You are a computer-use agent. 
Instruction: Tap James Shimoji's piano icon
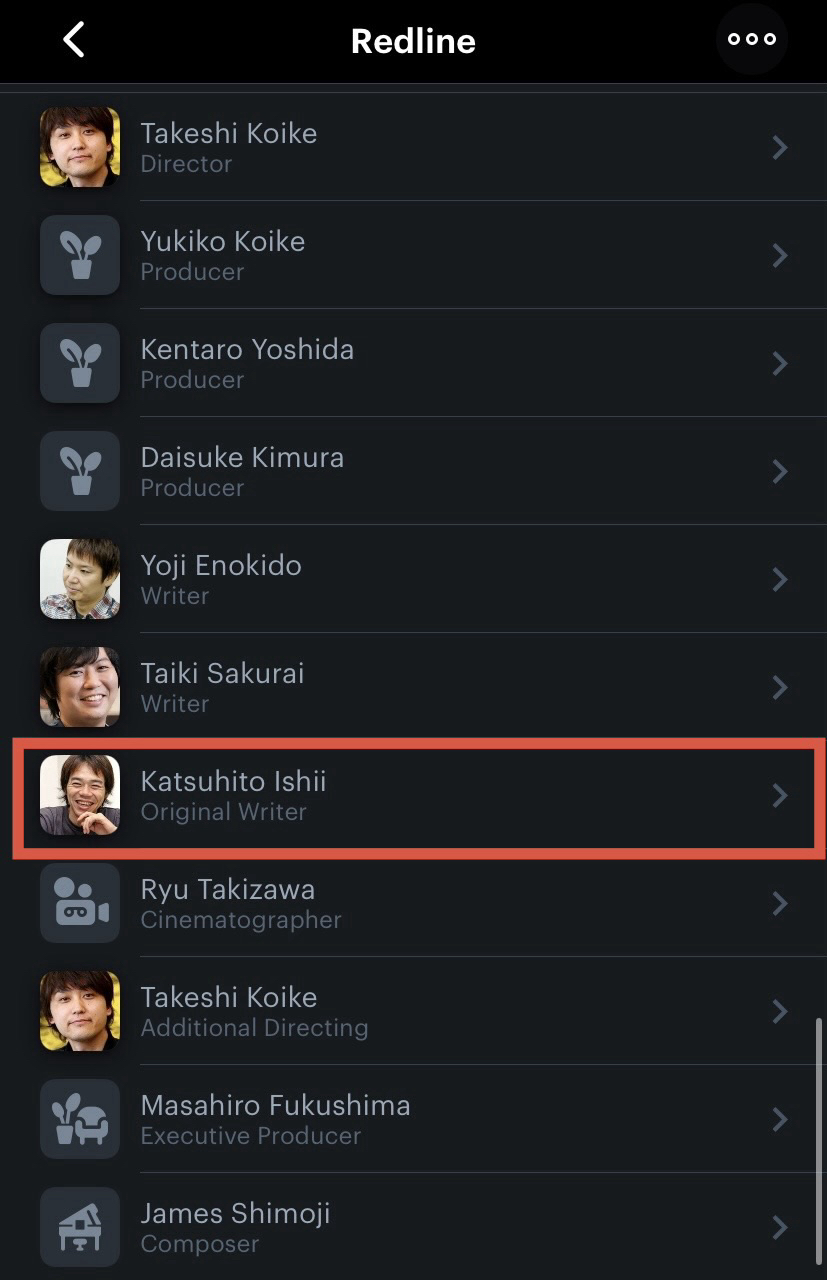coord(80,1227)
